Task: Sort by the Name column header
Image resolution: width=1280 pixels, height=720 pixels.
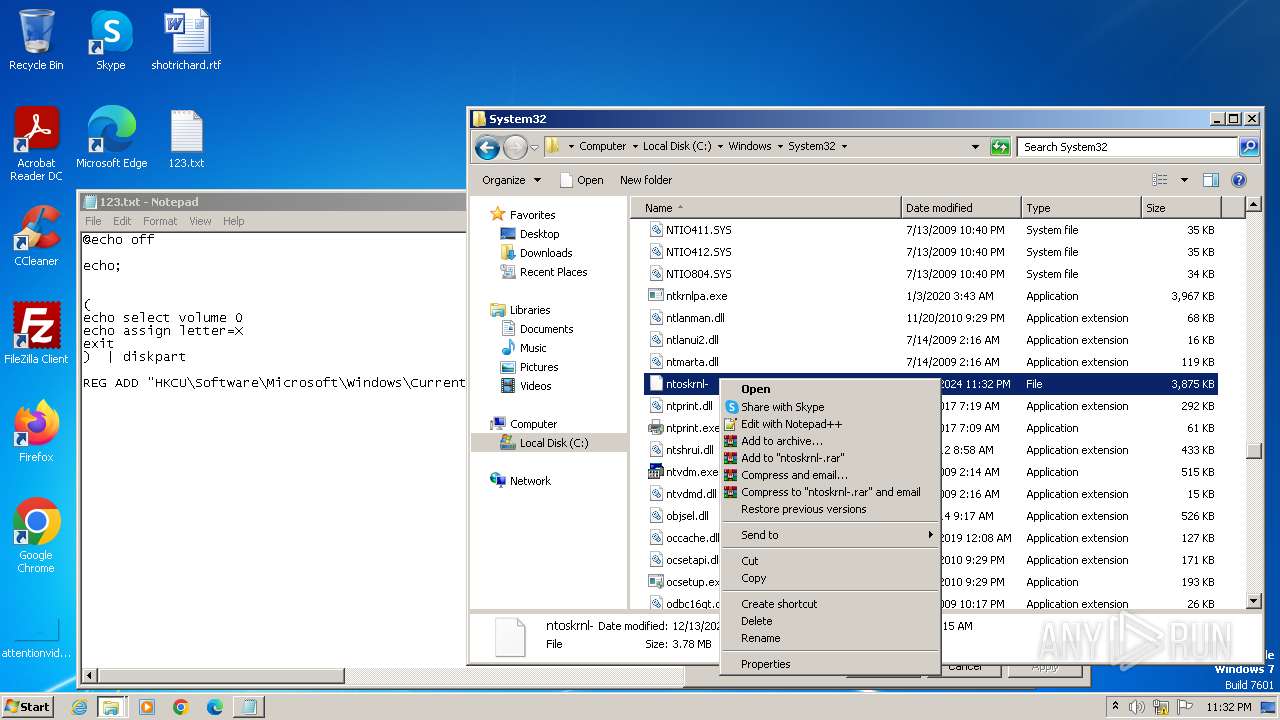Action: (x=766, y=208)
